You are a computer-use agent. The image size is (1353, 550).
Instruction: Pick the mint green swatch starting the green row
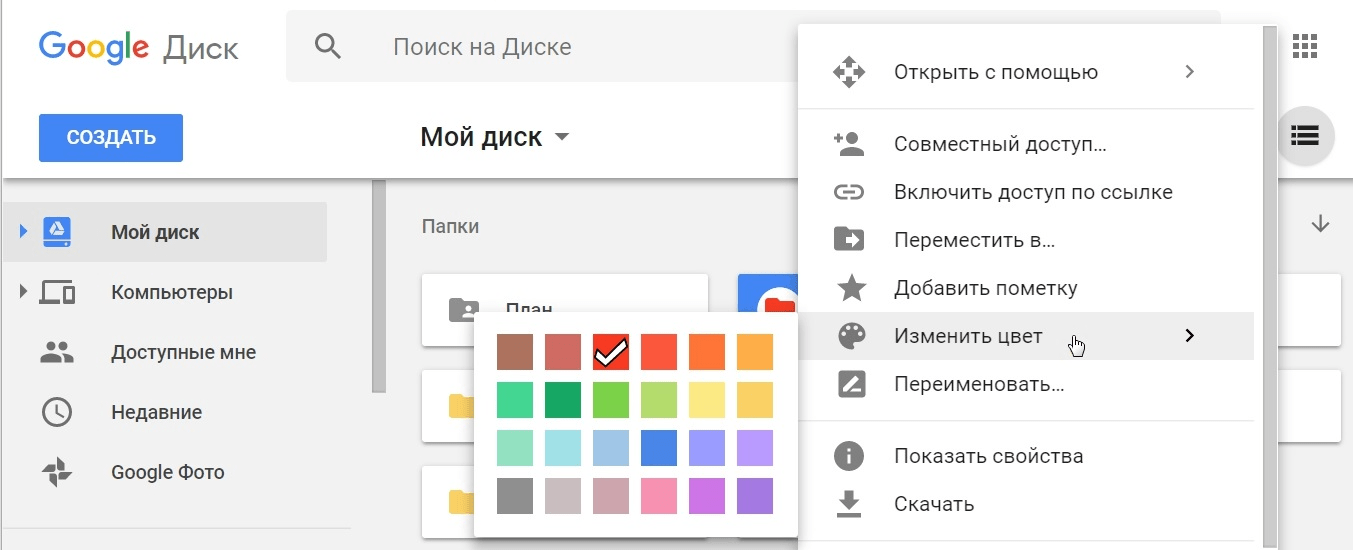point(515,400)
